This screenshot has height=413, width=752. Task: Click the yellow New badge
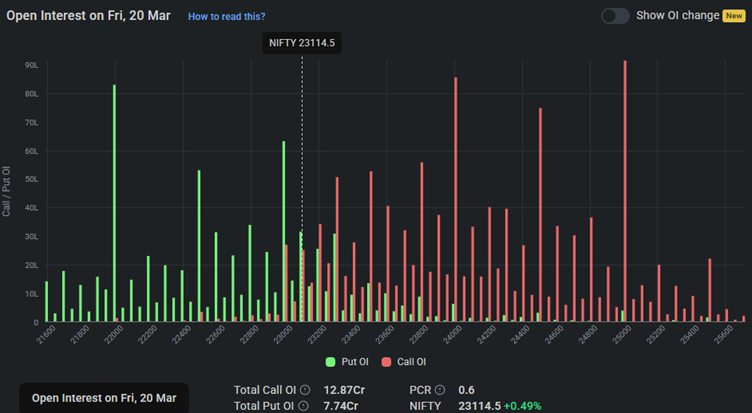tap(734, 16)
